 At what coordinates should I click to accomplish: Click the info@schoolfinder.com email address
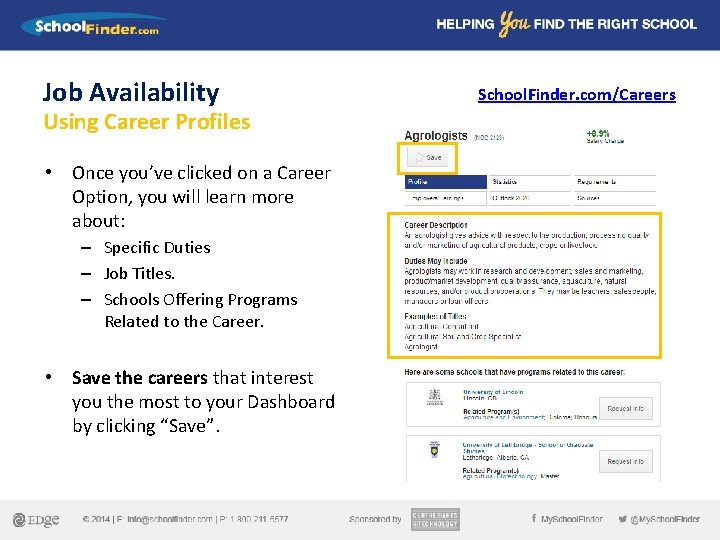pyautogui.click(x=170, y=519)
